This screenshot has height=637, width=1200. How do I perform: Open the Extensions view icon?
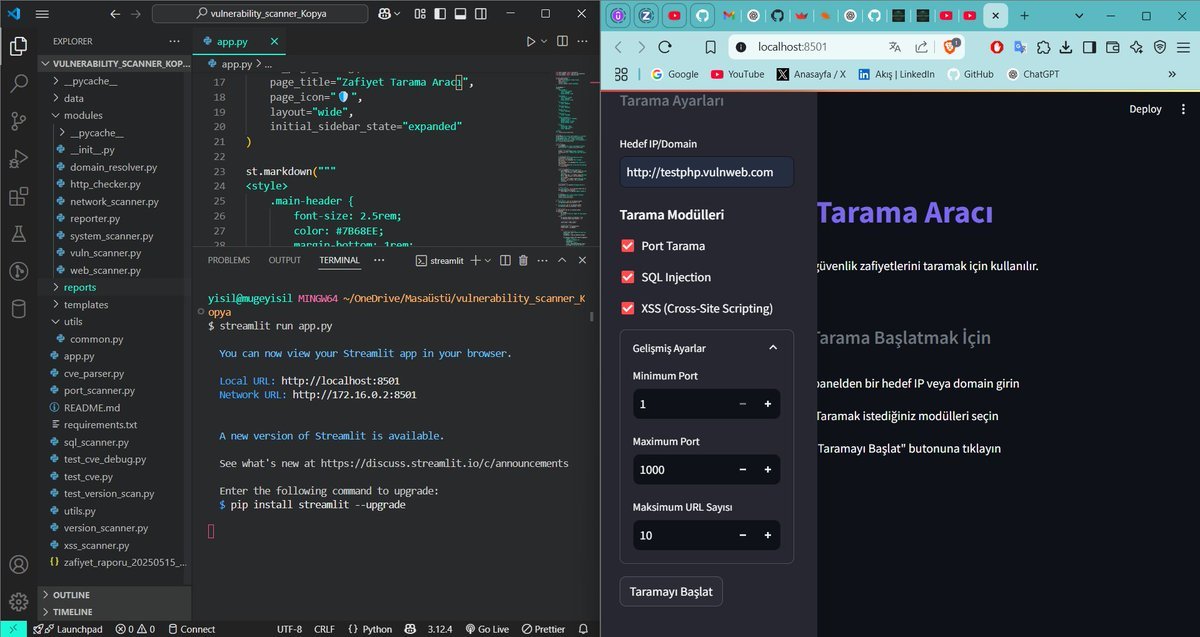(x=18, y=196)
